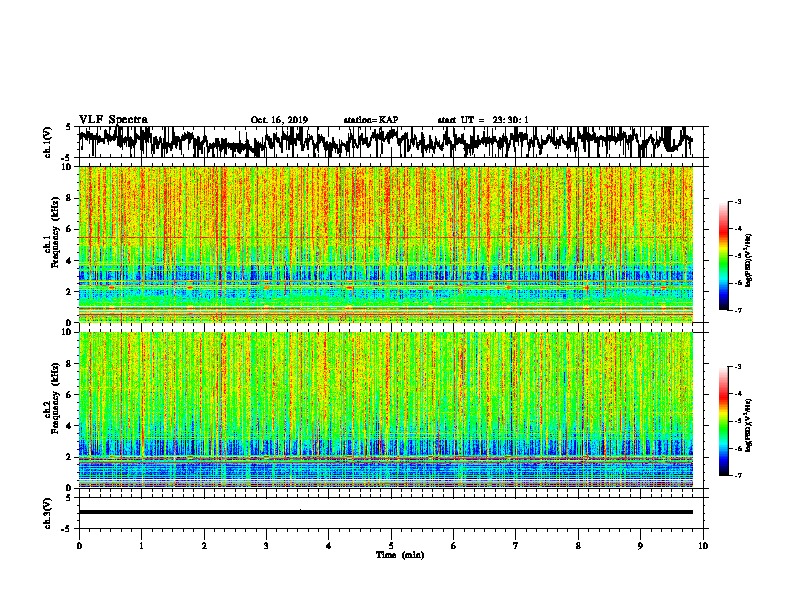Click the "8" kHz tick of ch.1 spectrogram
This screenshot has width=792, height=612.
[x=70, y=198]
